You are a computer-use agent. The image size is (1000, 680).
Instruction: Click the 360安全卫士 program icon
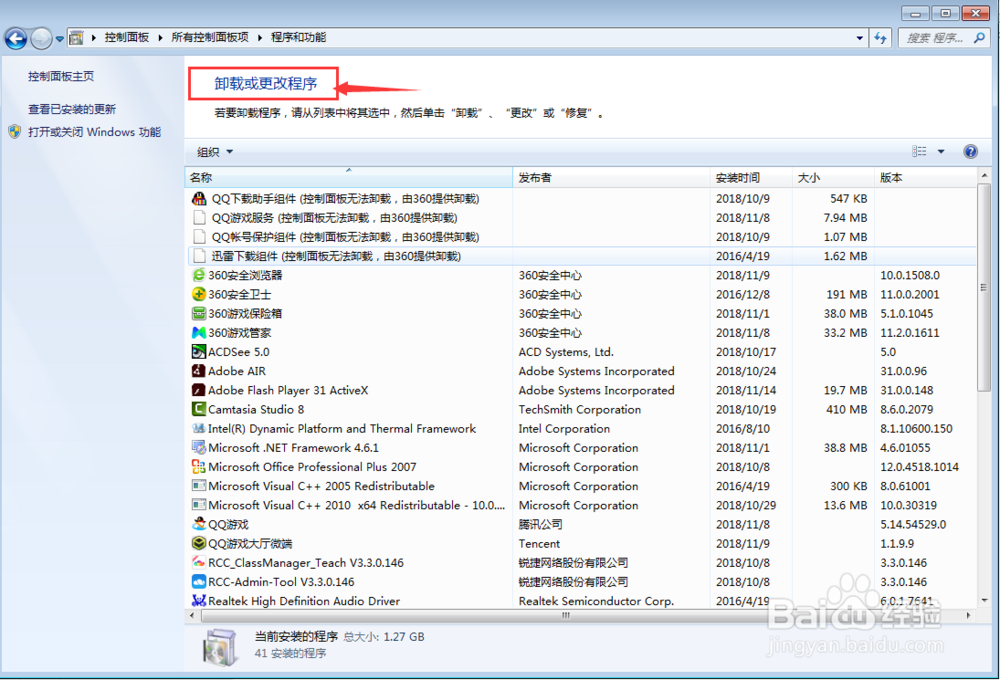pyautogui.click(x=199, y=294)
